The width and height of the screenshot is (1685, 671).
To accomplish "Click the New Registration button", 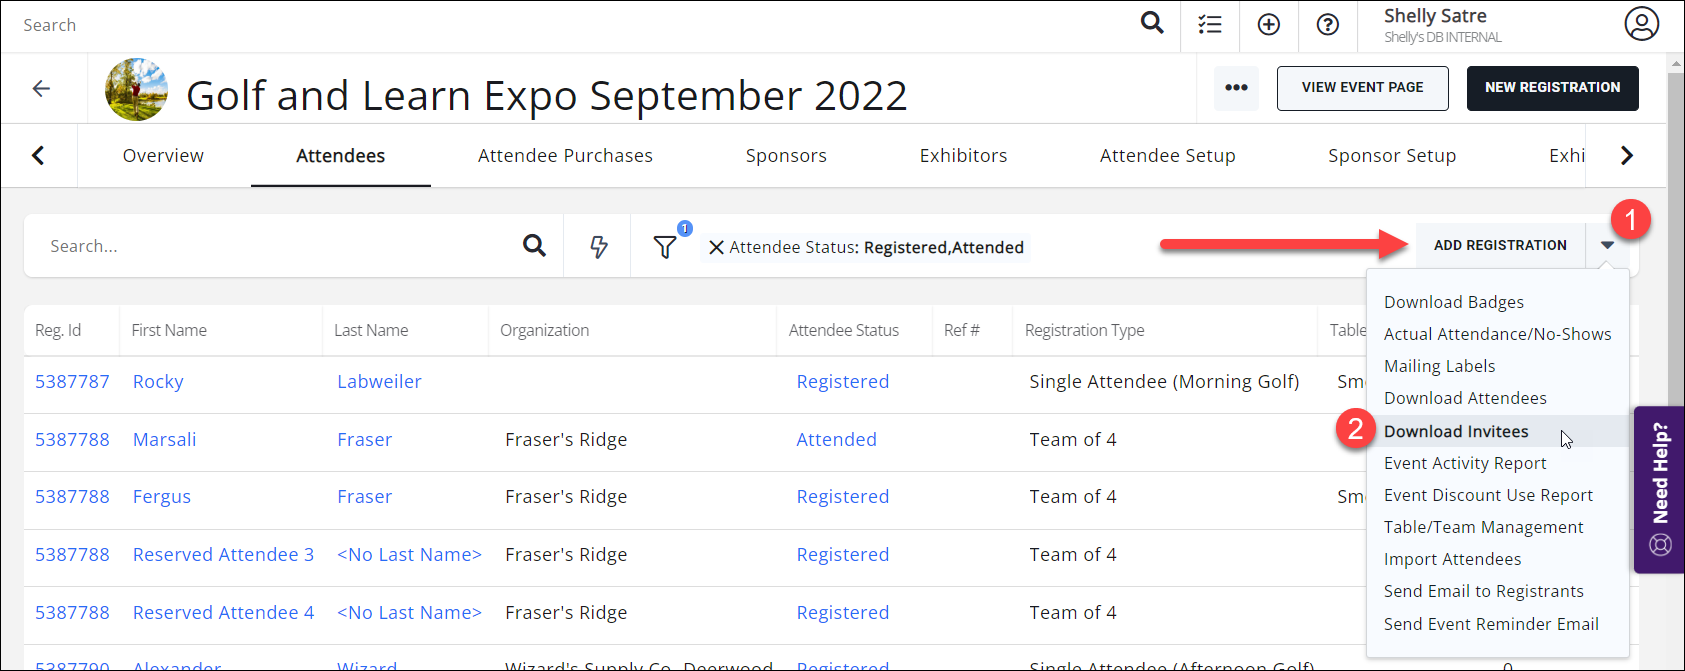I will point(1552,88).
